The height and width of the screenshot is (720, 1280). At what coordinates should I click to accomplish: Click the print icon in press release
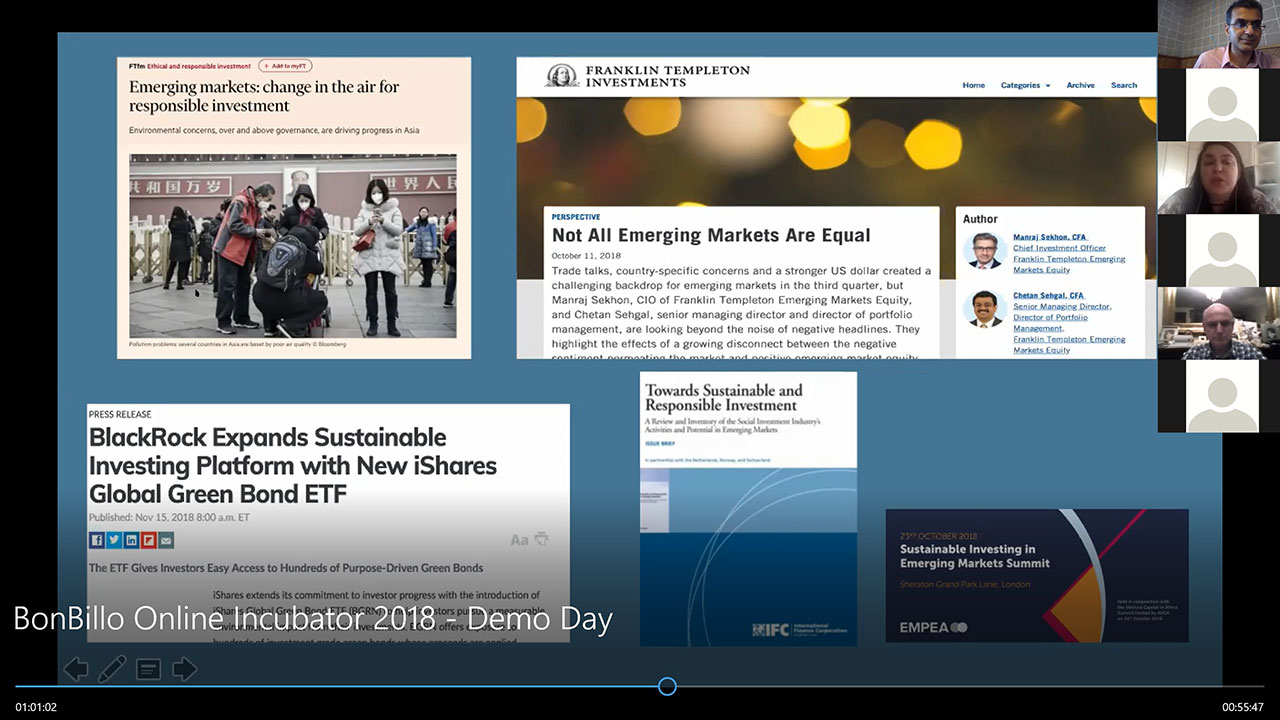[x=541, y=539]
